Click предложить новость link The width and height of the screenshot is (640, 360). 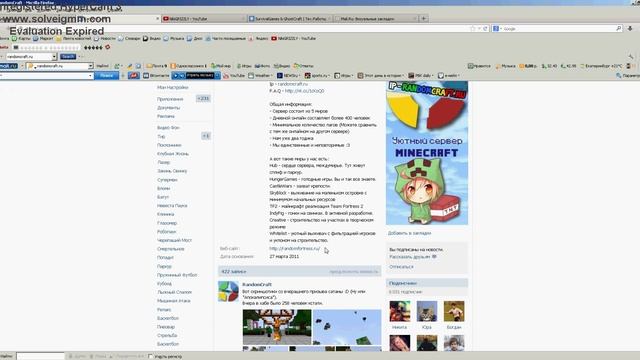point(354,271)
